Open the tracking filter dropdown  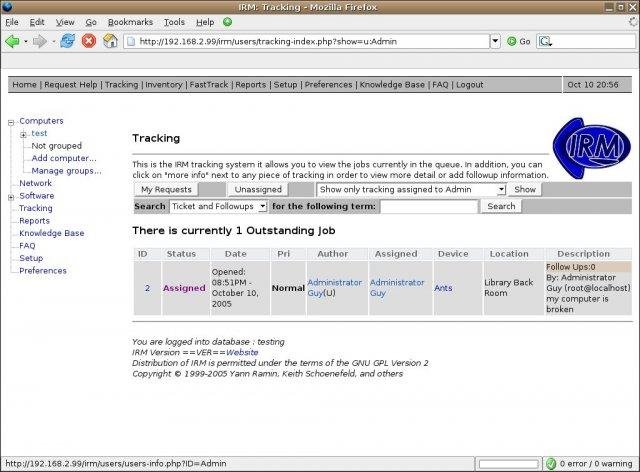tap(411, 189)
